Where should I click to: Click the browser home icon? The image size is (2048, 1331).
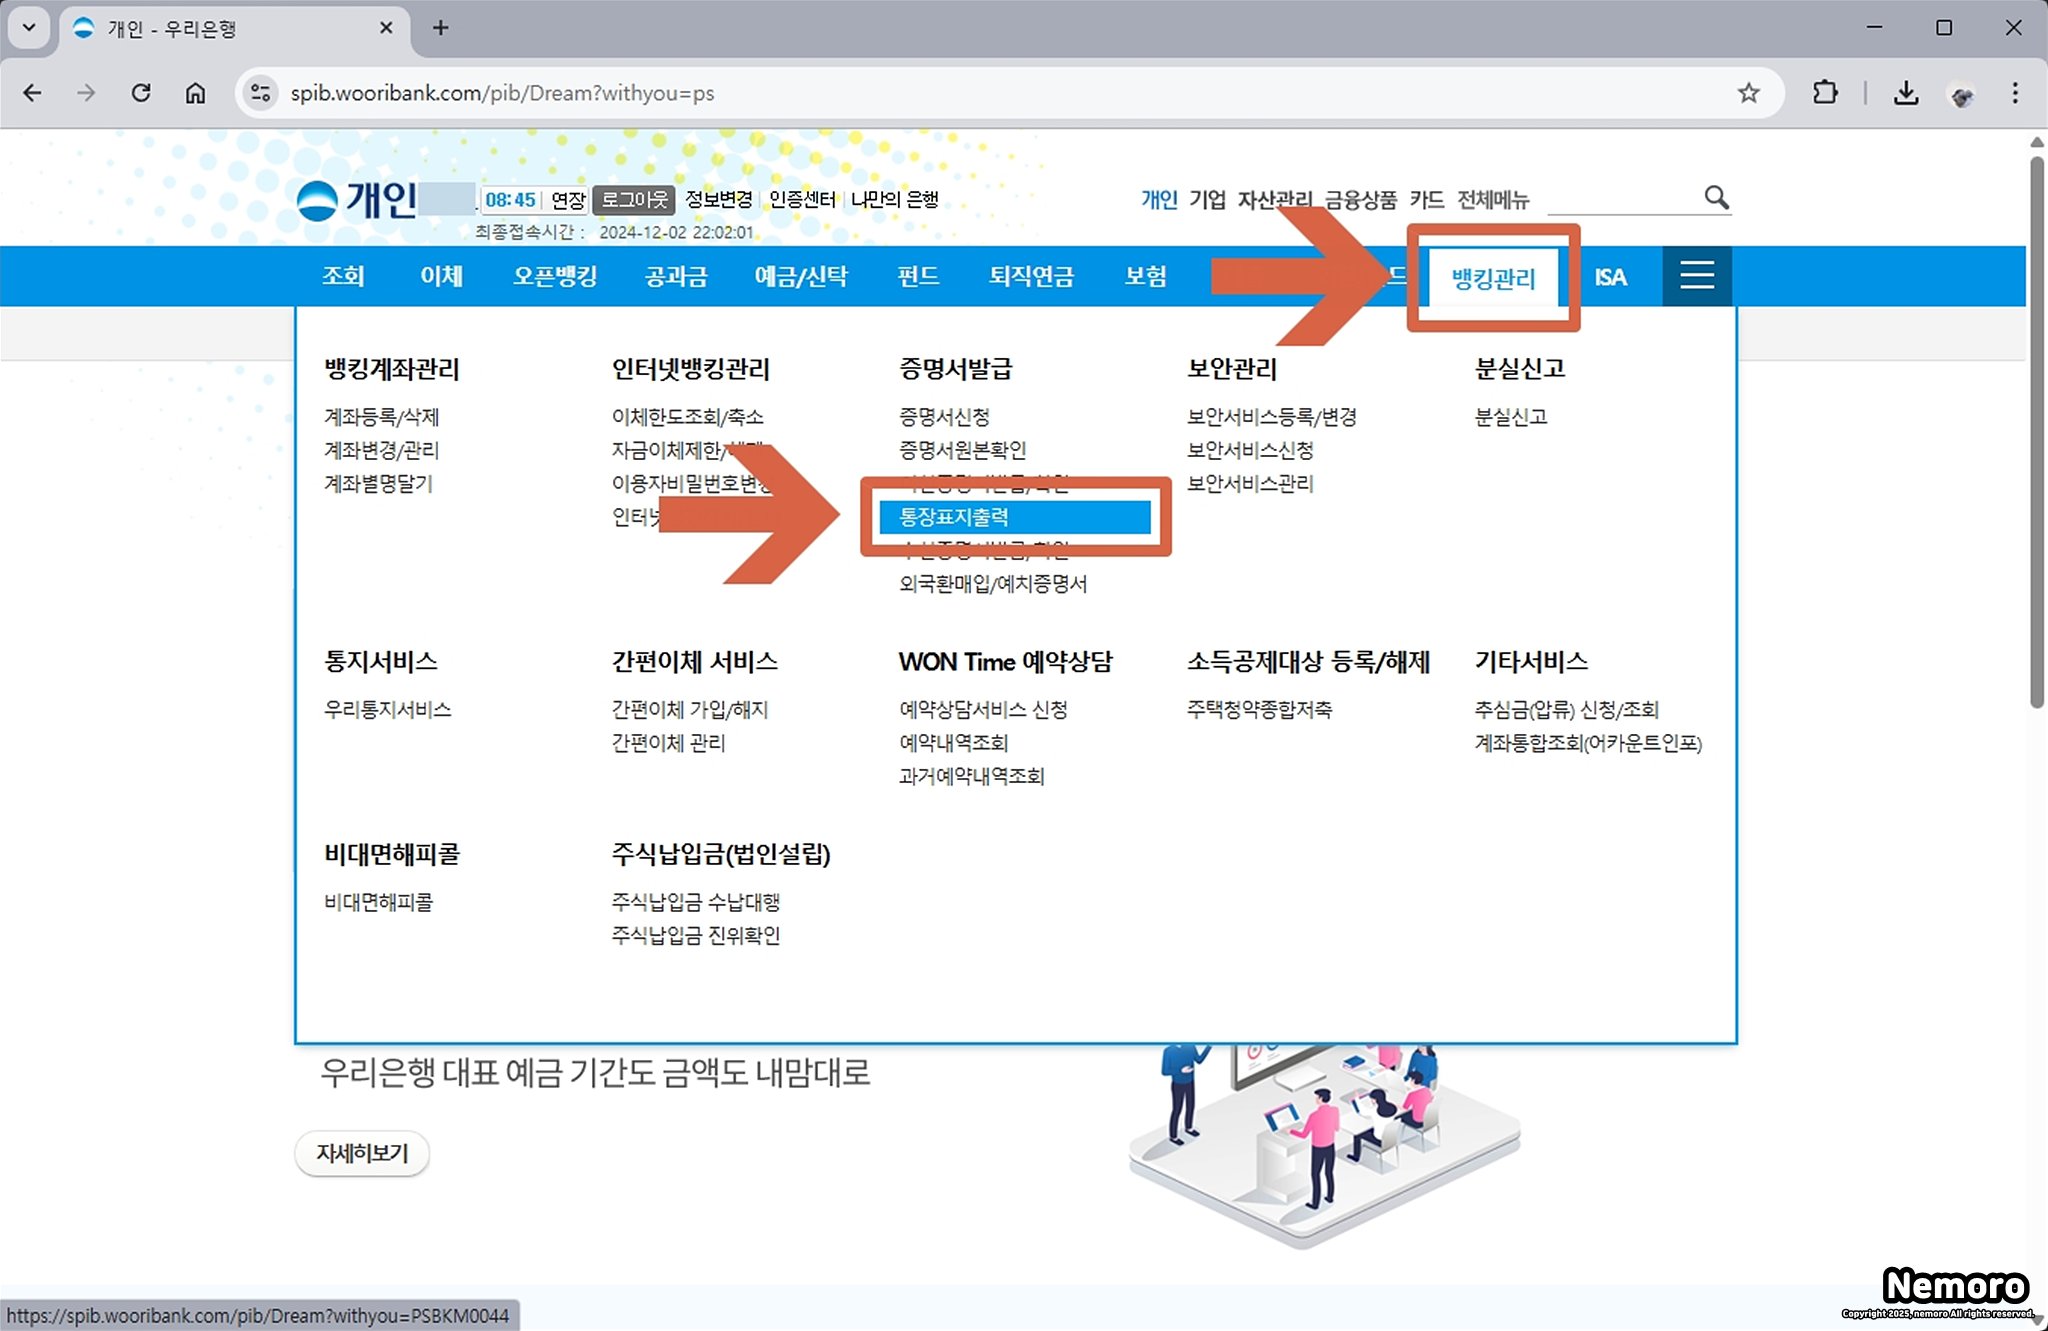pyautogui.click(x=195, y=93)
